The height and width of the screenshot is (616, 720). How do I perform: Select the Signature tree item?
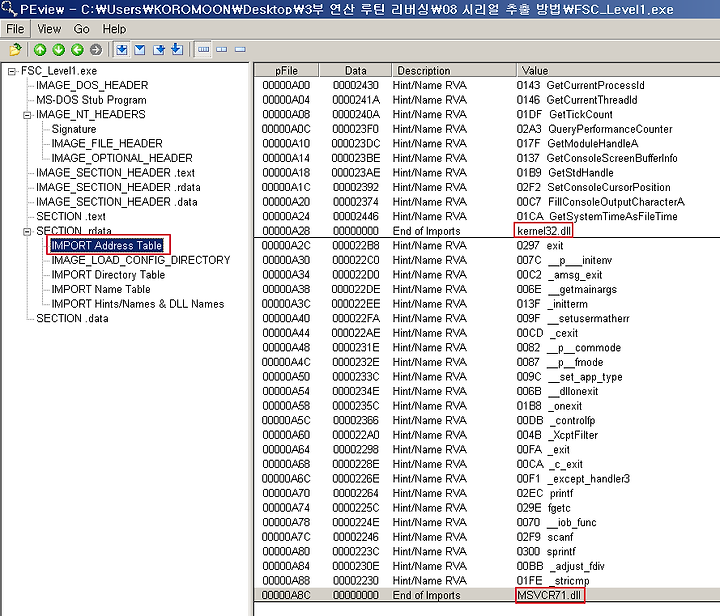73,129
